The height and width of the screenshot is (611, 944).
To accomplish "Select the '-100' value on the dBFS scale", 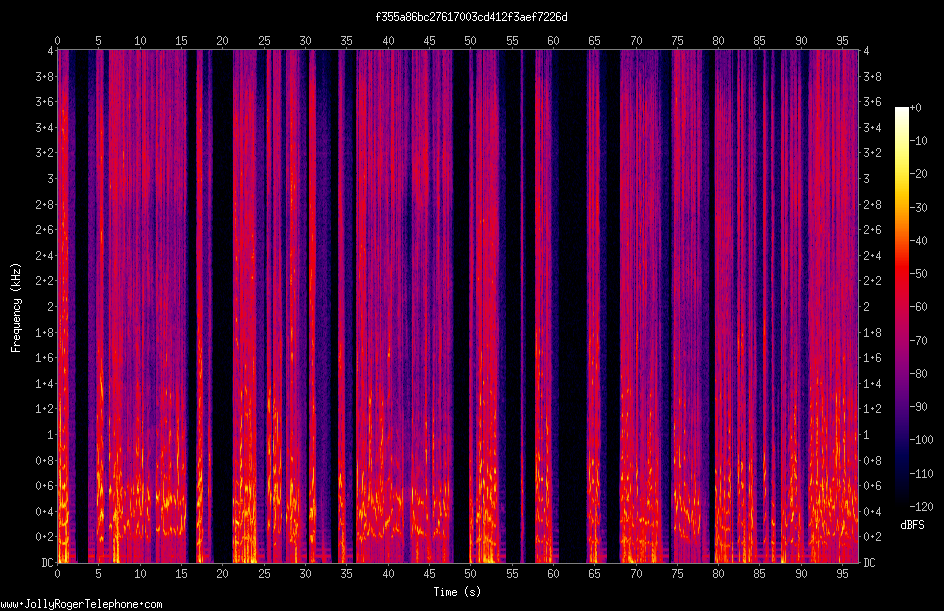I will [921, 440].
